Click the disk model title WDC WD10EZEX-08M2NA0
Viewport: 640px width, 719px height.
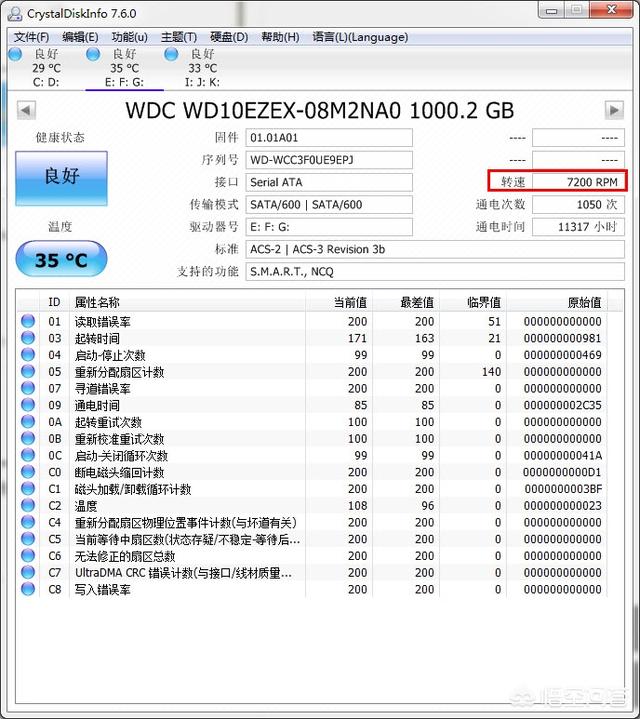pos(263,111)
